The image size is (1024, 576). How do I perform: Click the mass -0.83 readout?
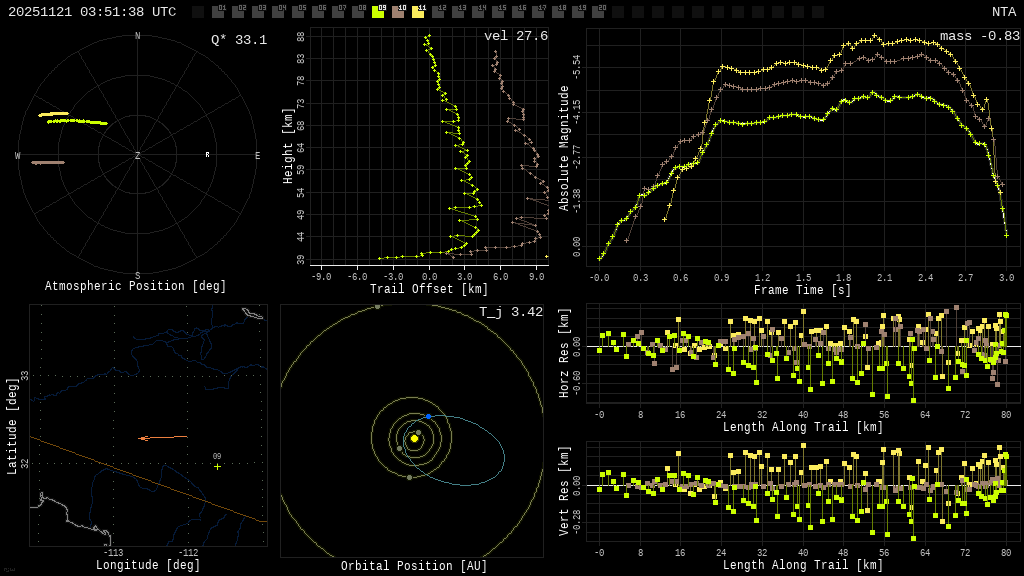click(979, 36)
